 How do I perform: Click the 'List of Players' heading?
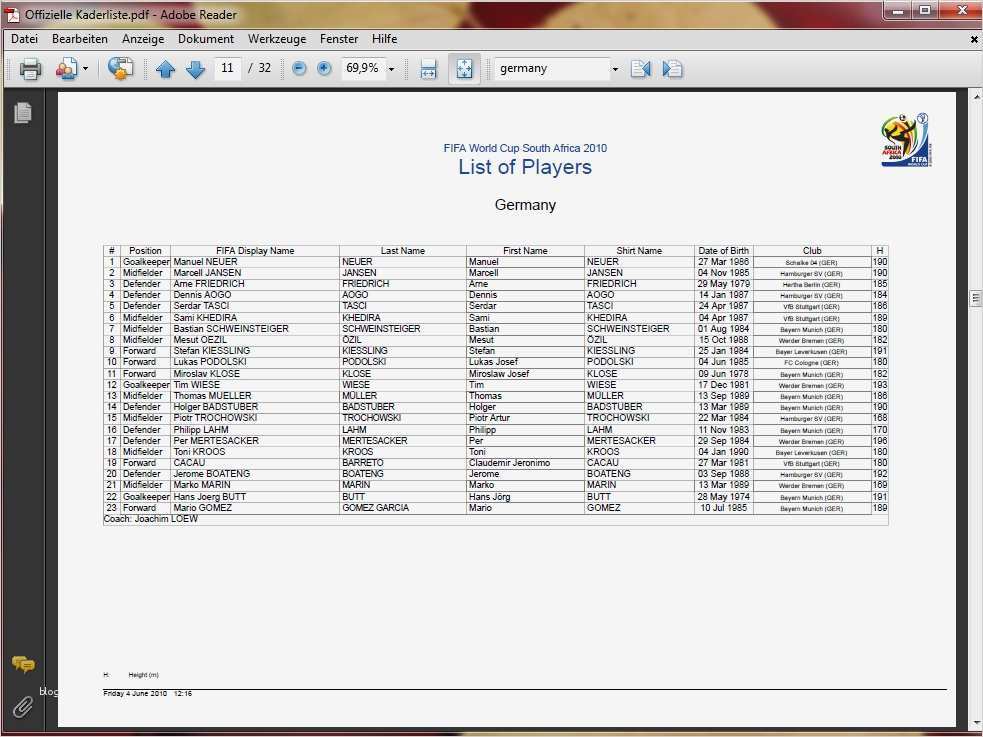525,167
